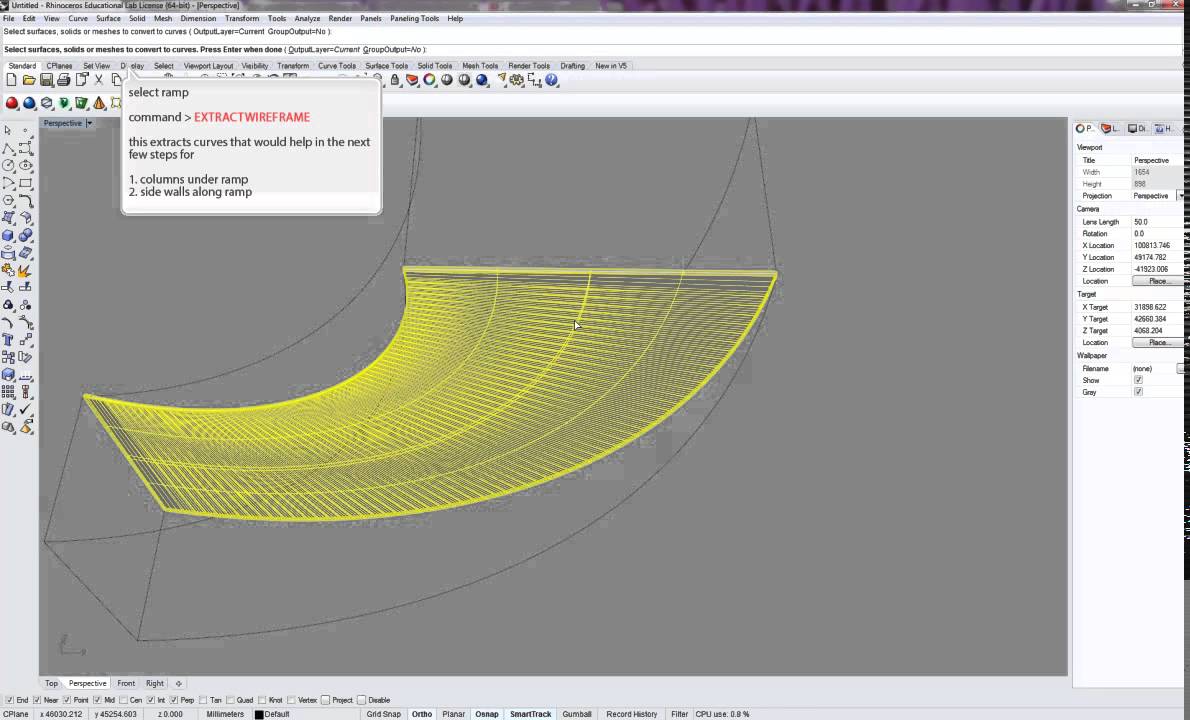Toggle the Near osnap checkbox
Viewport: 1190px width, 720px height.
(36, 700)
